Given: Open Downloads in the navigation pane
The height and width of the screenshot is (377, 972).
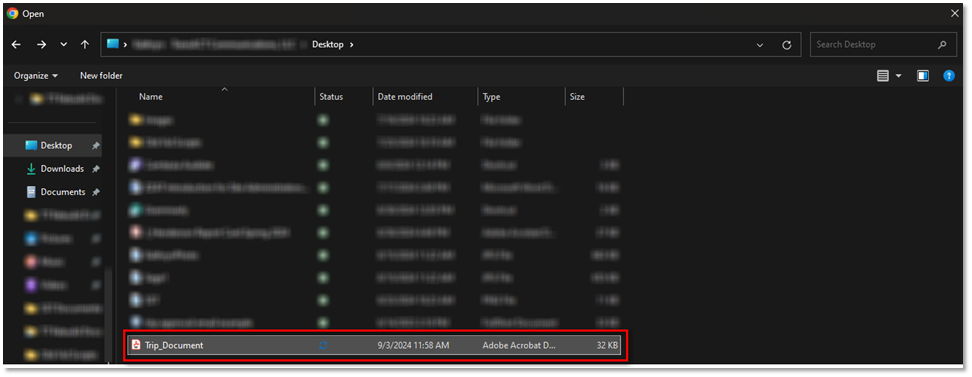Looking at the screenshot, I should point(62,169).
